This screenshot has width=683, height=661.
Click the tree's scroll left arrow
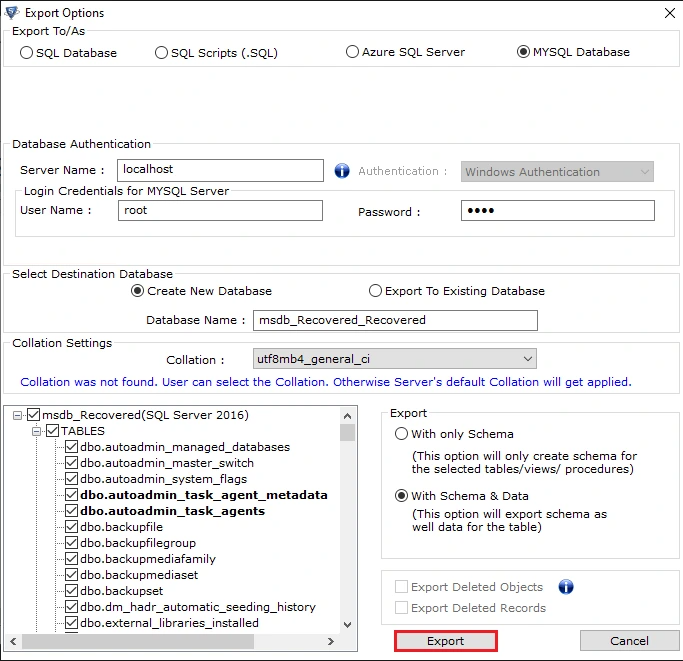[14, 641]
